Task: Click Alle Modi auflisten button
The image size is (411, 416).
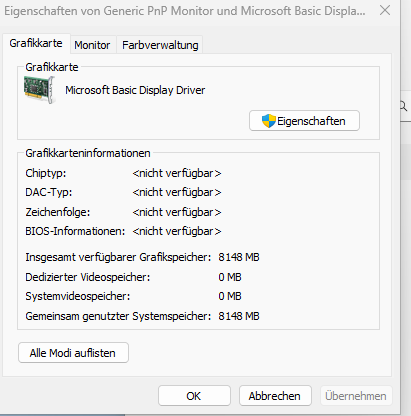Action: click(x=73, y=353)
